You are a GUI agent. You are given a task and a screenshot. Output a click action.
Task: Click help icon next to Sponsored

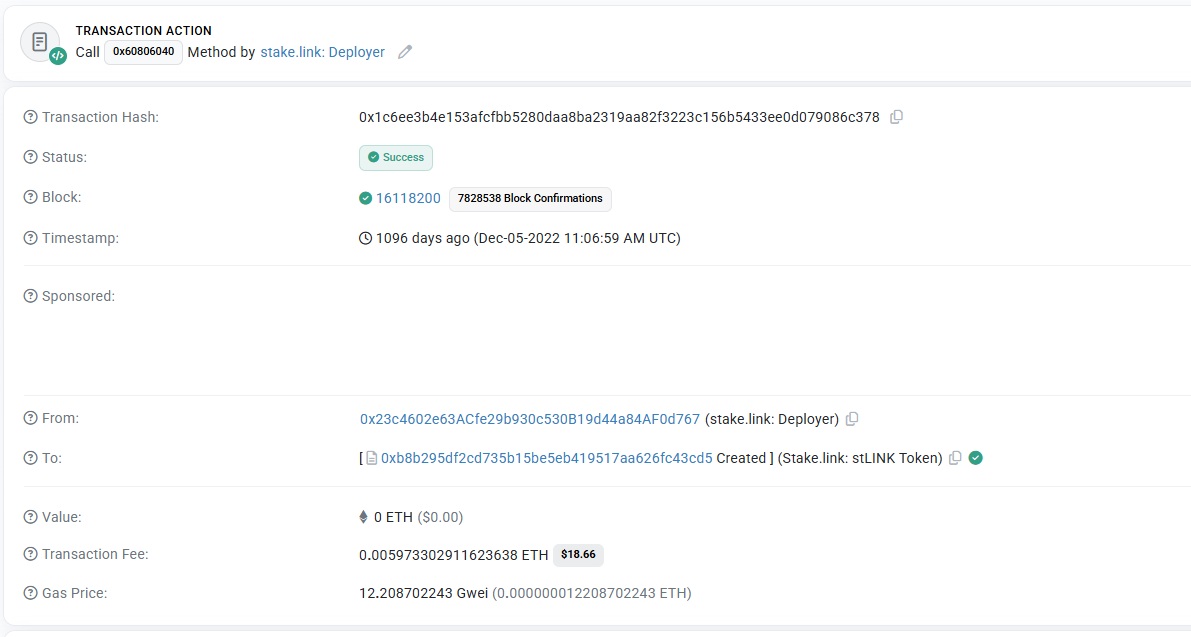30,296
